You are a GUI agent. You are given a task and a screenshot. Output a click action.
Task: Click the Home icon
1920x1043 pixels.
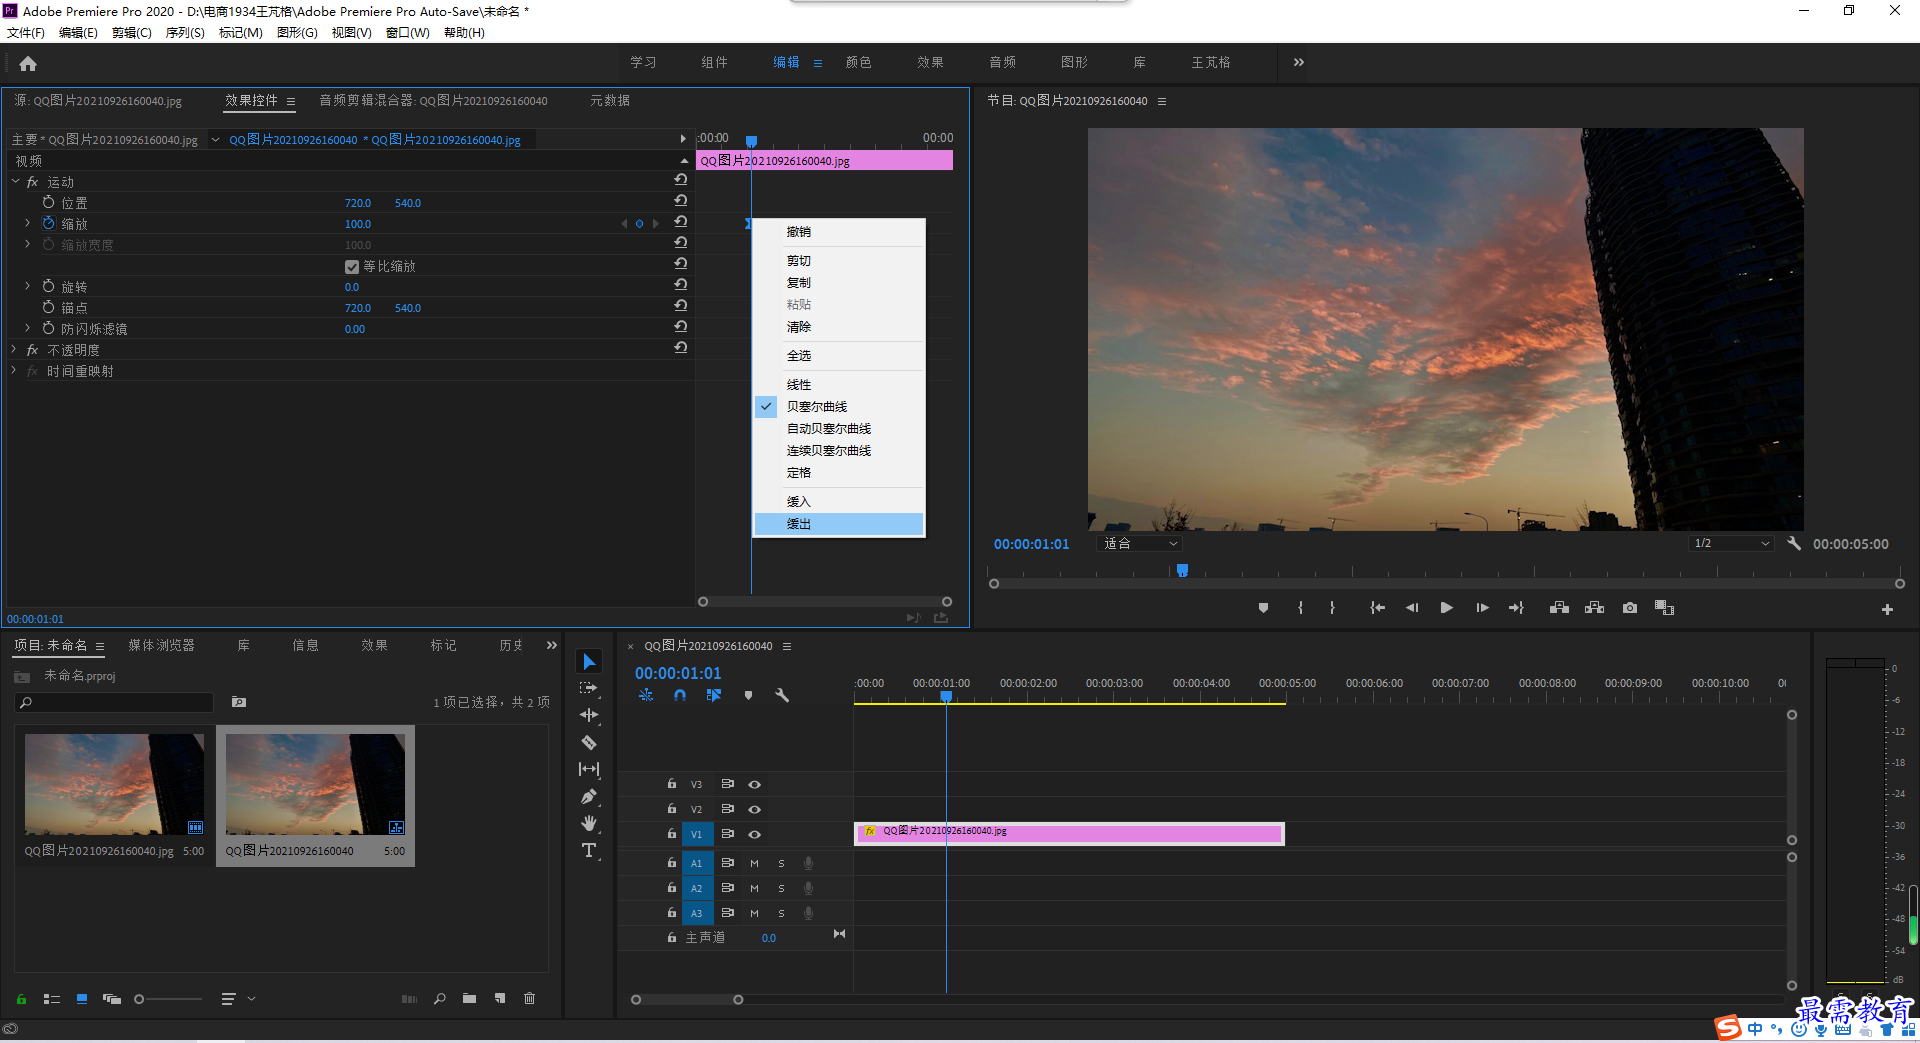point(28,63)
